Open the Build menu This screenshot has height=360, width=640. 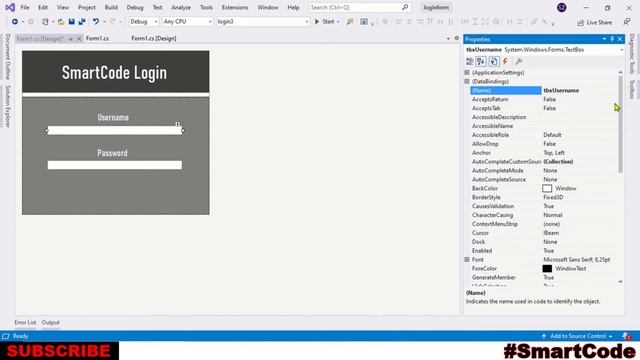[x=111, y=7]
